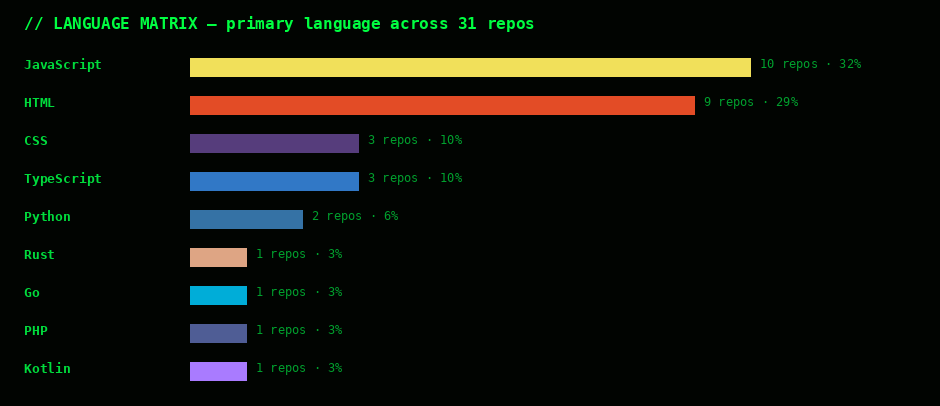Click the orange-red HTML bar
940x406 pixels.
[x=442, y=105]
